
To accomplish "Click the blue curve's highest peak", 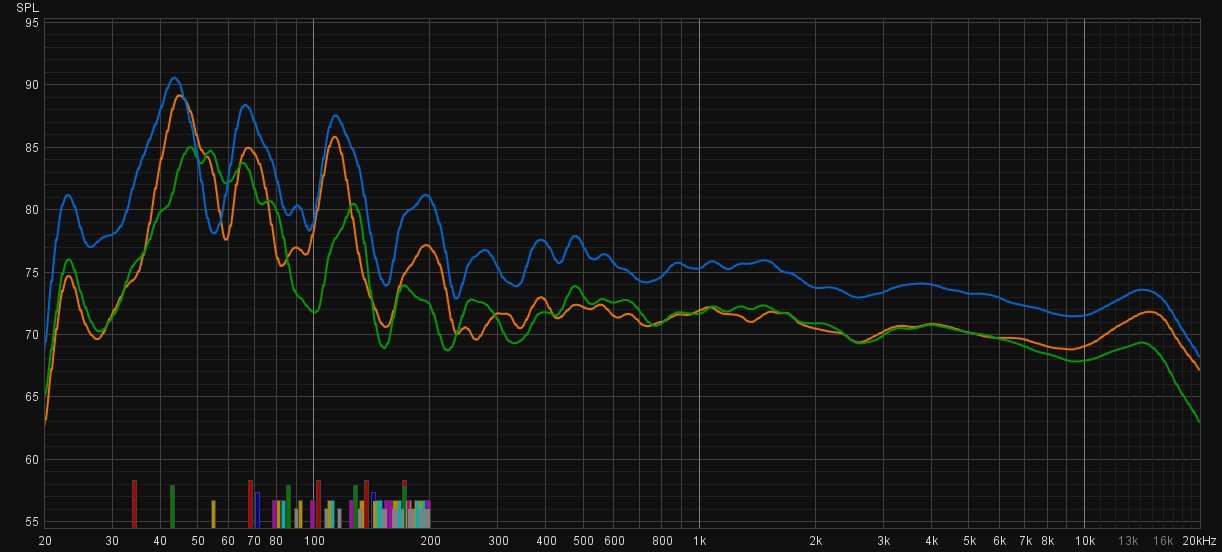I will (x=174, y=78).
